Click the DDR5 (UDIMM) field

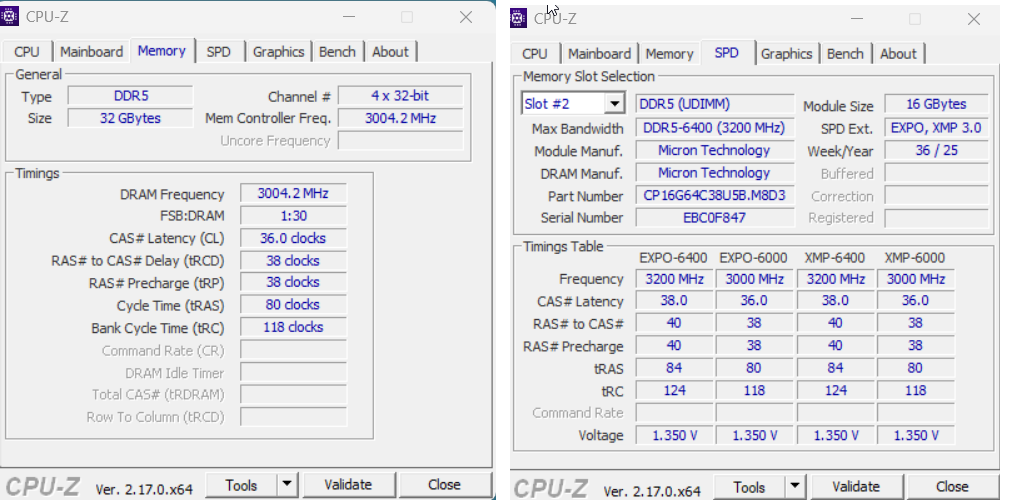pos(715,104)
